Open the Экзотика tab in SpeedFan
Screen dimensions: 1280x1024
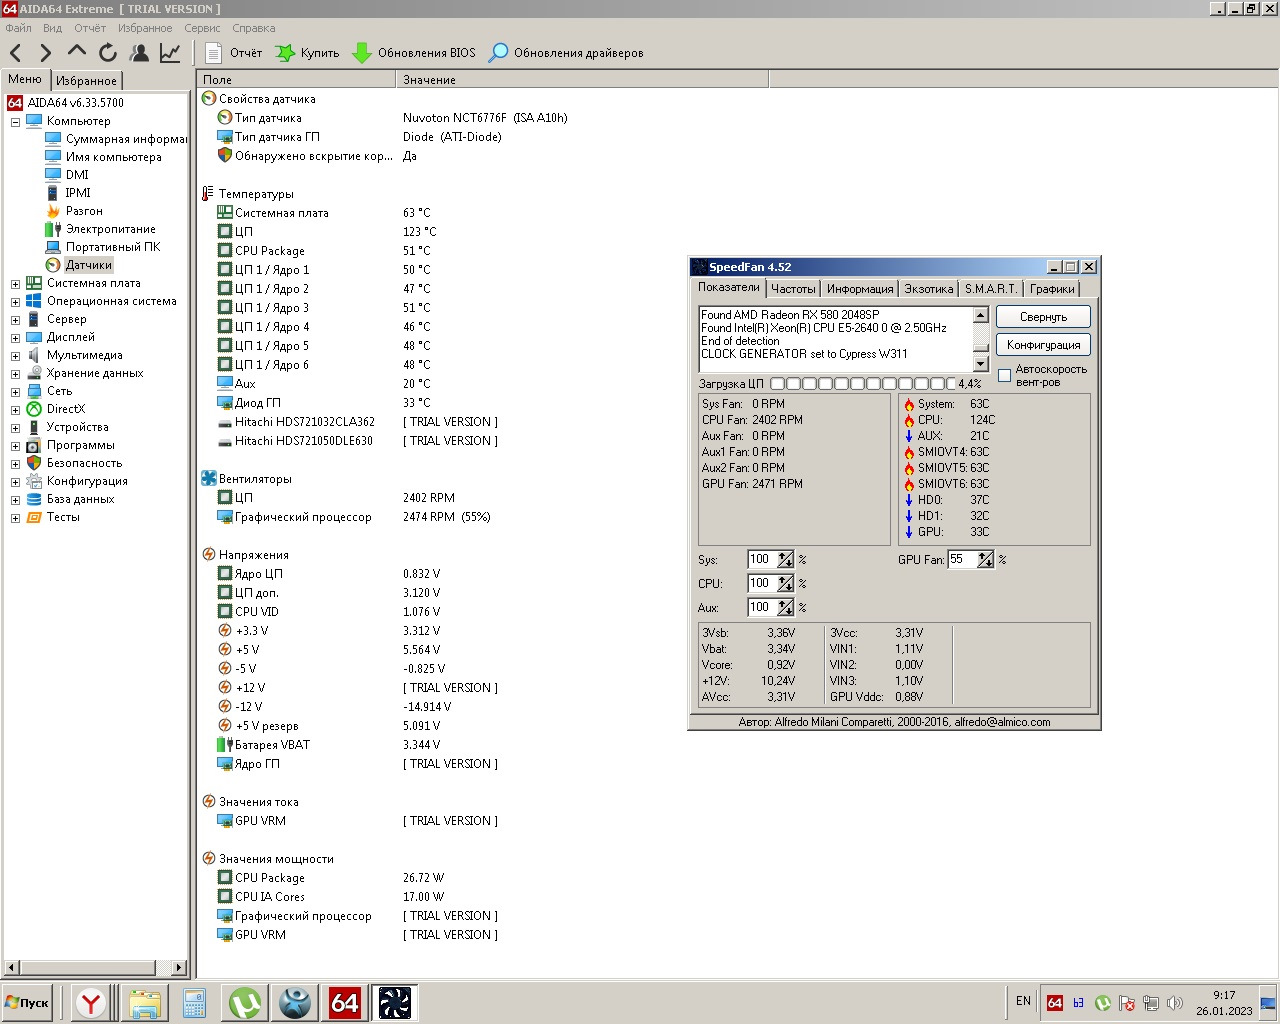coord(928,289)
